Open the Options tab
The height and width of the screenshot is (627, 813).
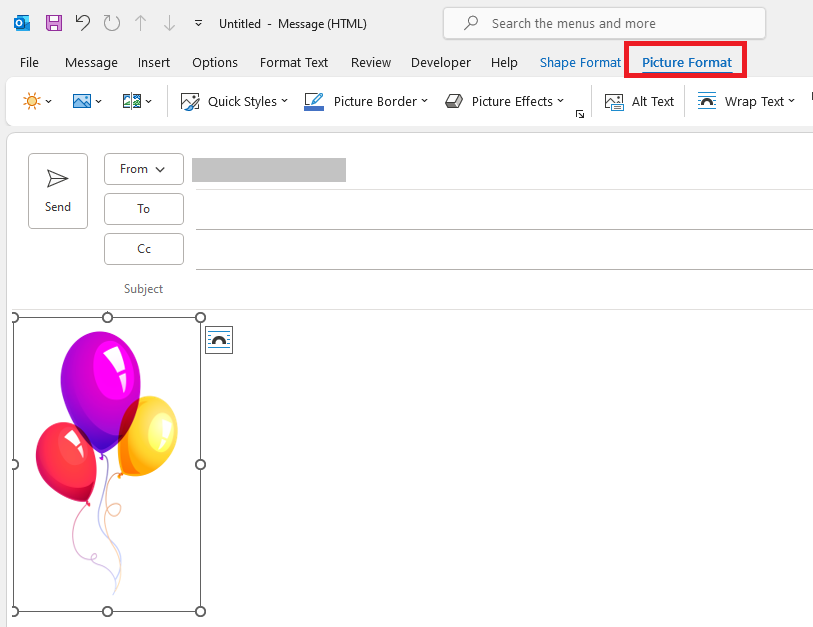point(215,63)
